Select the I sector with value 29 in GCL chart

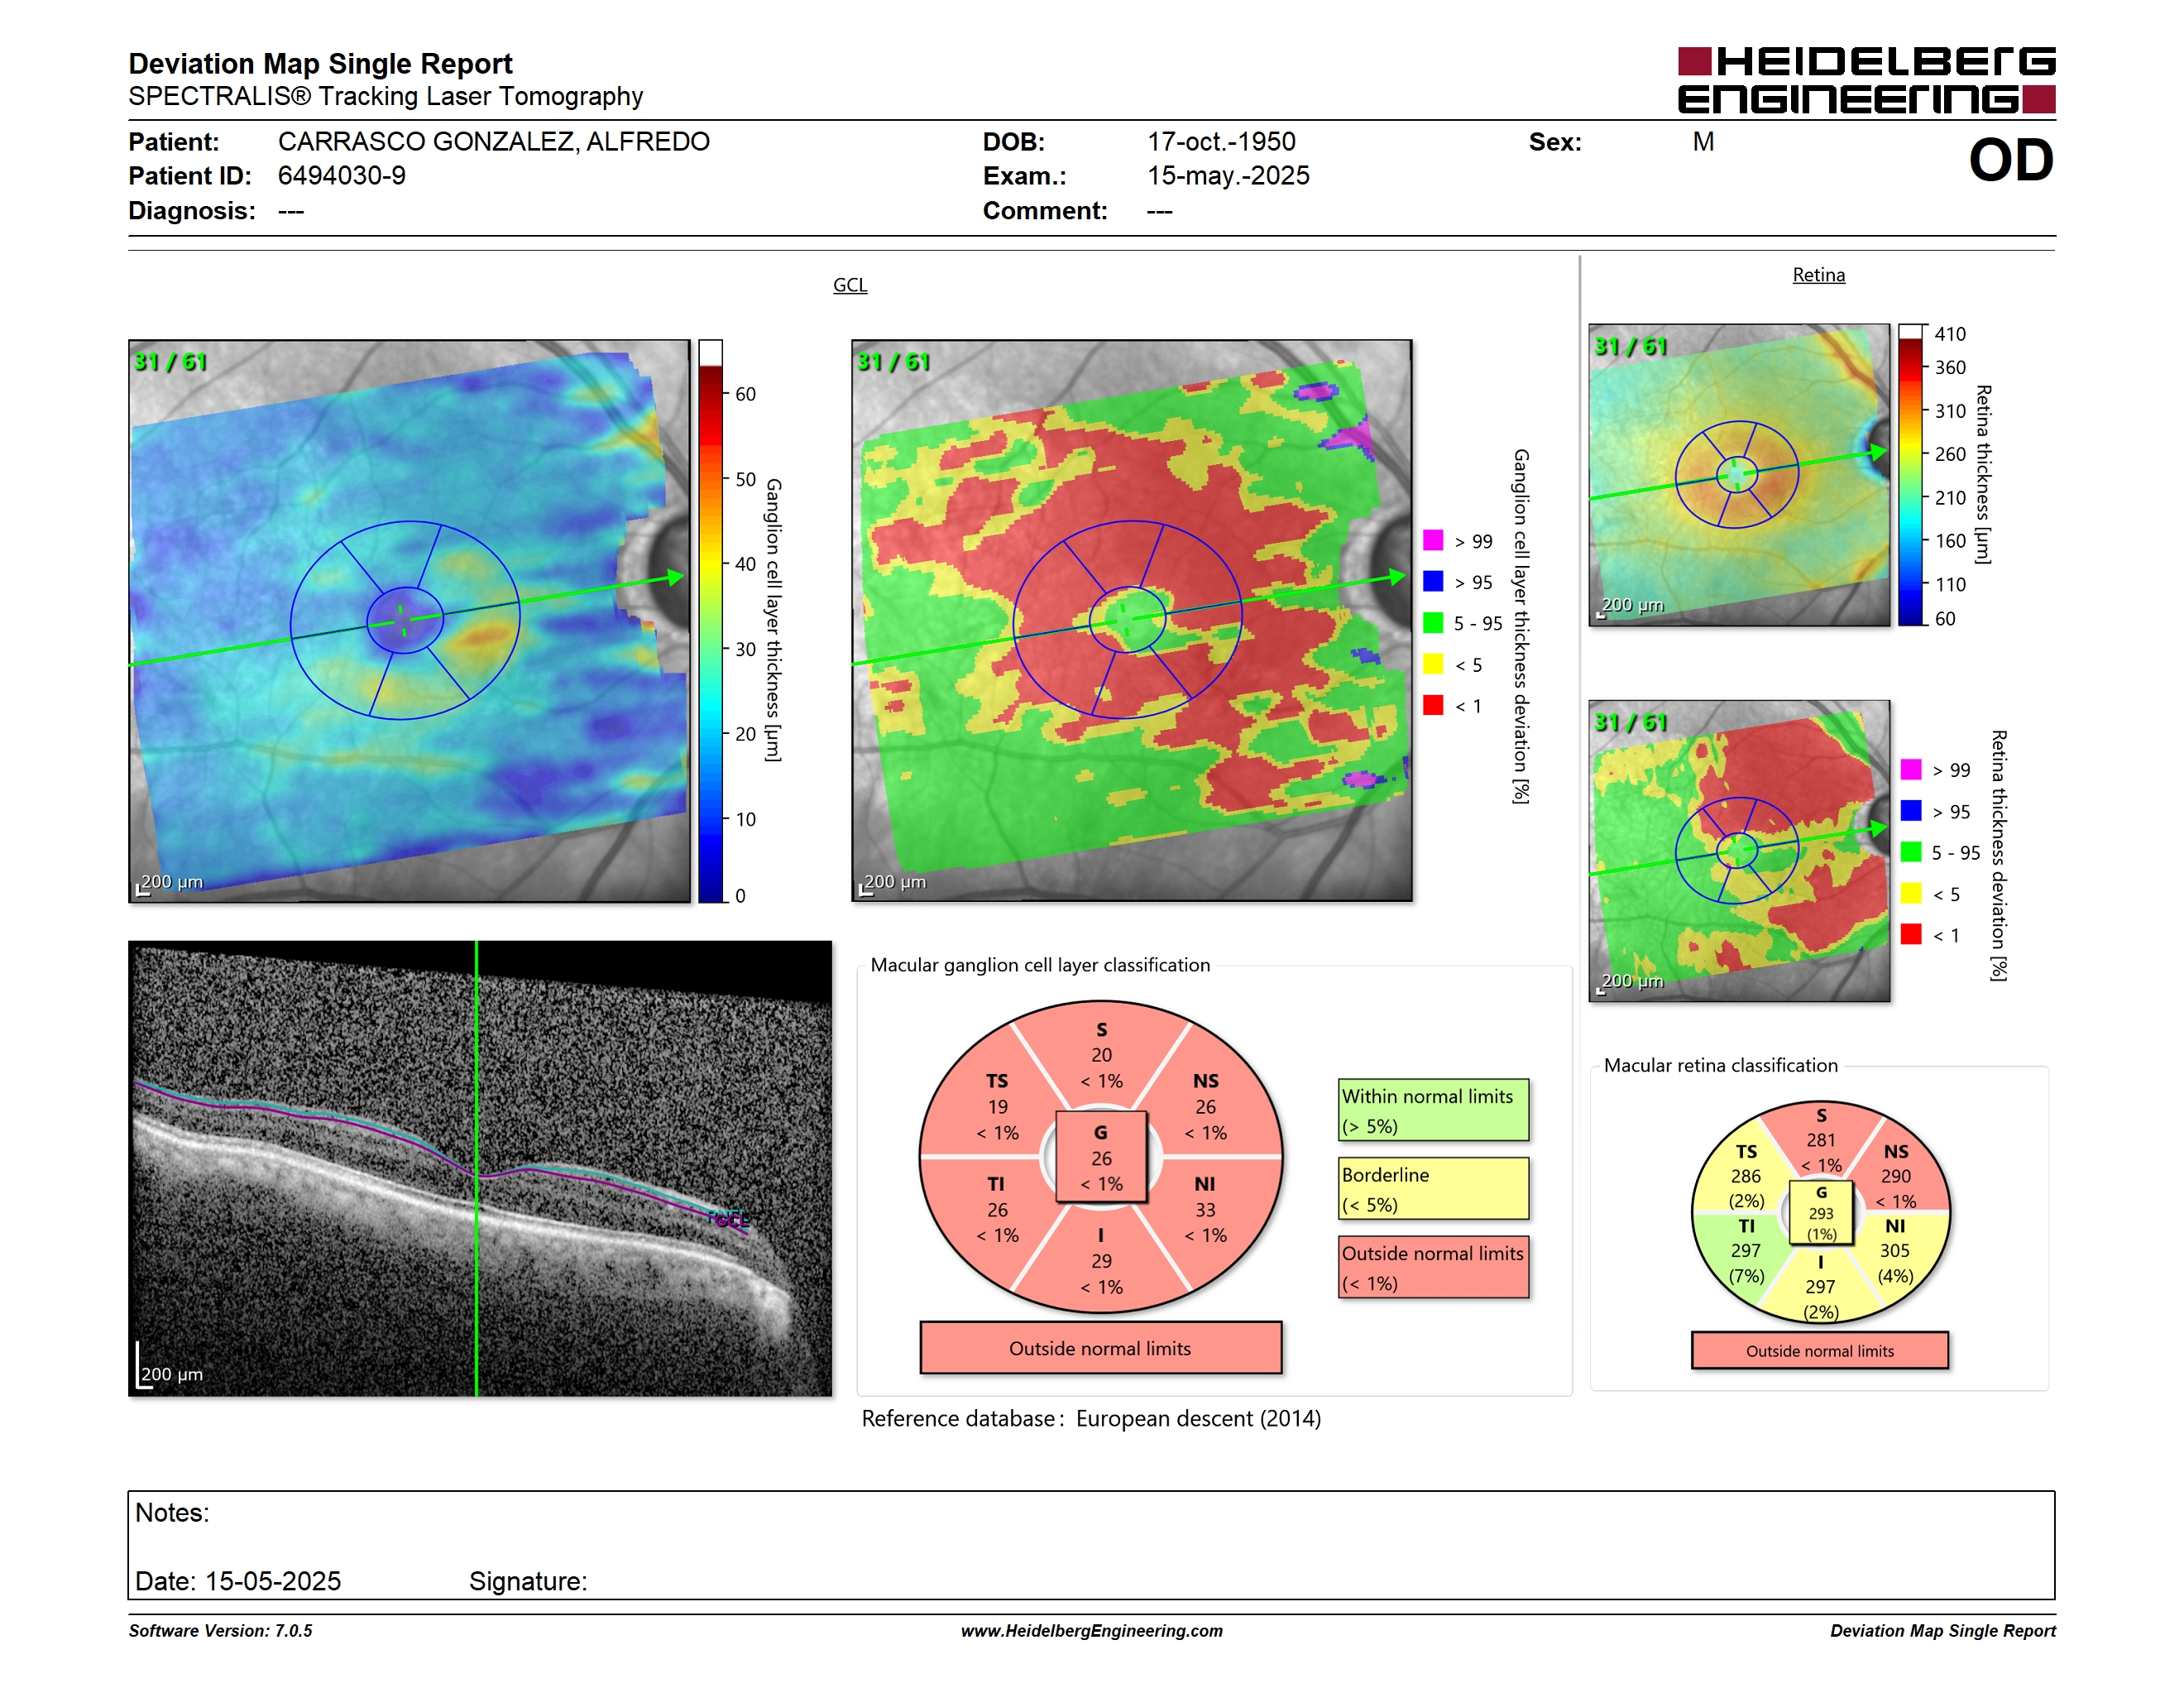[x=1101, y=1260]
